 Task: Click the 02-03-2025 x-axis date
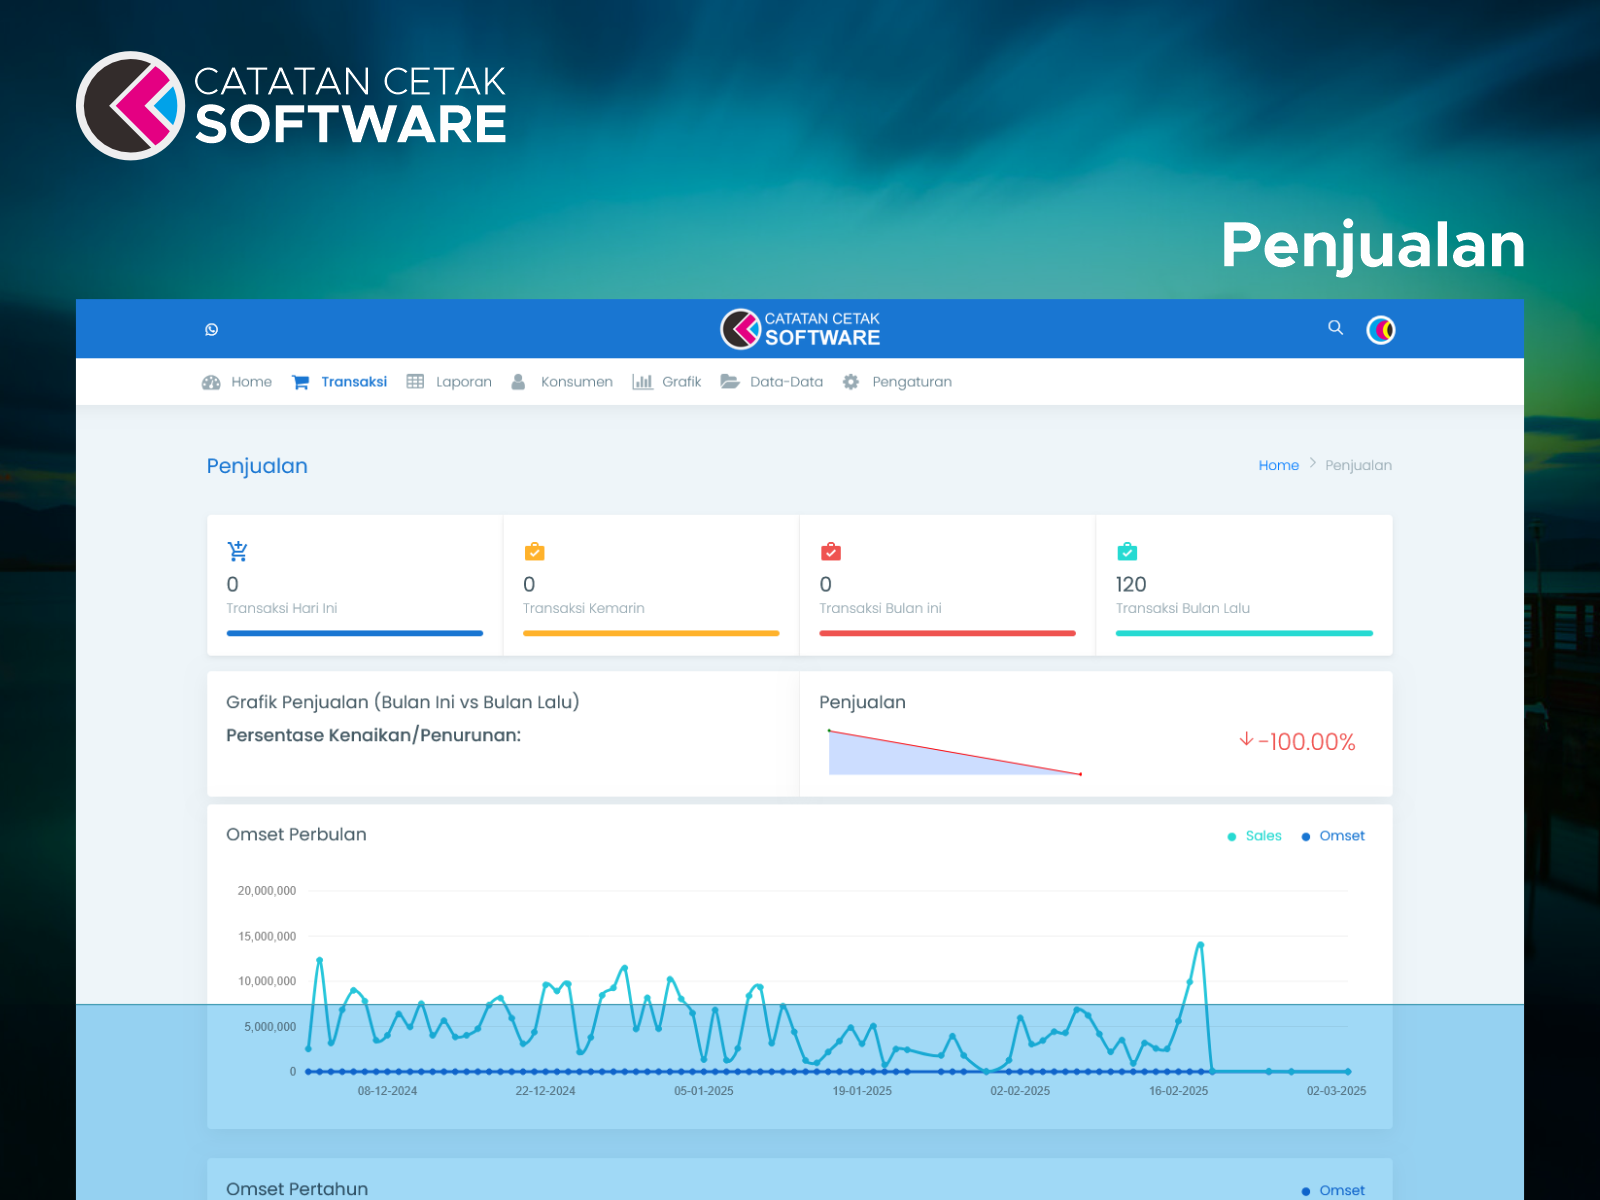point(1336,1091)
